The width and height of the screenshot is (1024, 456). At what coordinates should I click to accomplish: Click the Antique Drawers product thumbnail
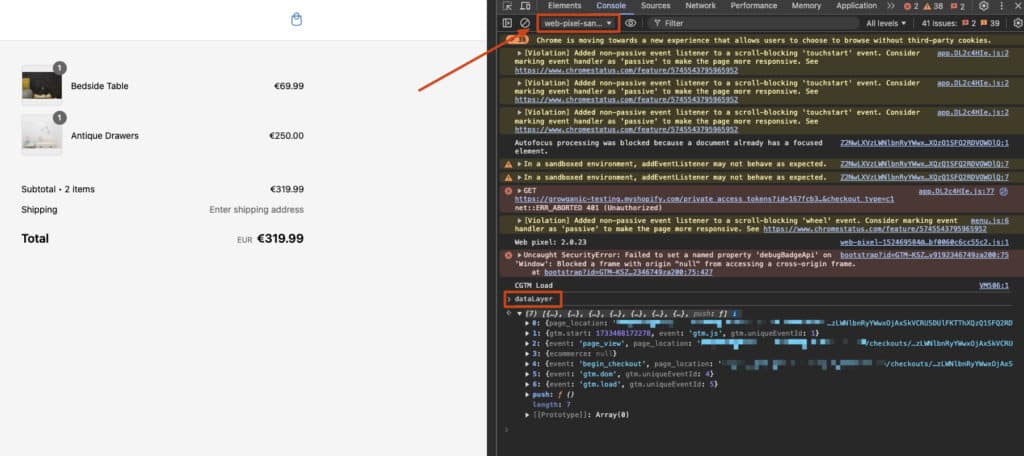[x=42, y=135]
